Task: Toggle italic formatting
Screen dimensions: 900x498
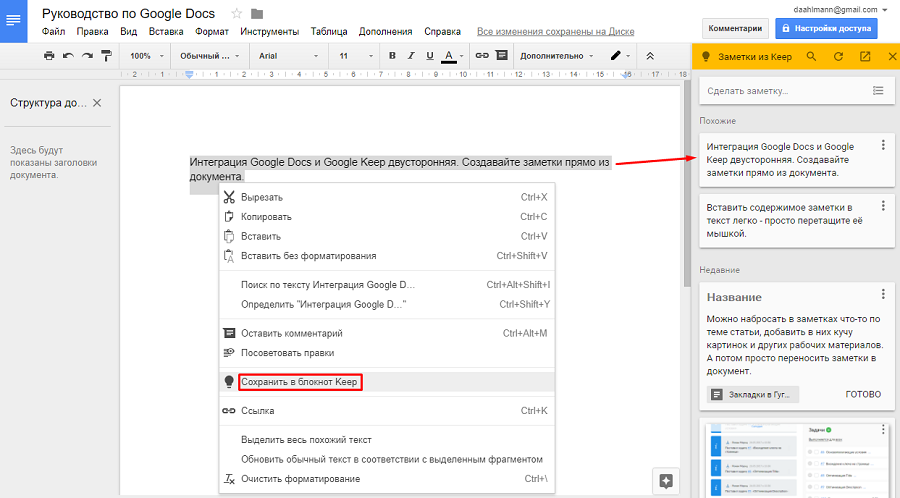Action: click(x=410, y=56)
